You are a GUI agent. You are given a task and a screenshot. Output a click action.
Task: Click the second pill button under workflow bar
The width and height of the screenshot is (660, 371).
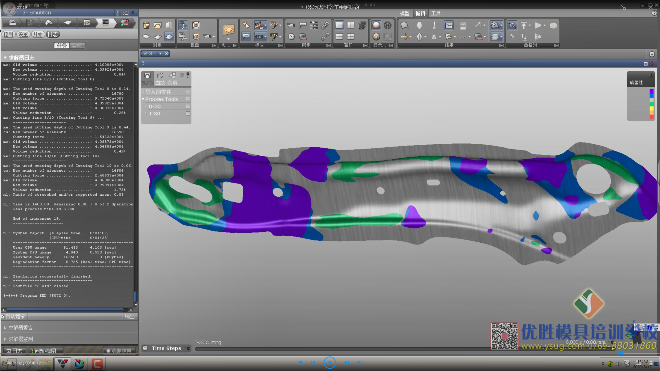click(23, 34)
